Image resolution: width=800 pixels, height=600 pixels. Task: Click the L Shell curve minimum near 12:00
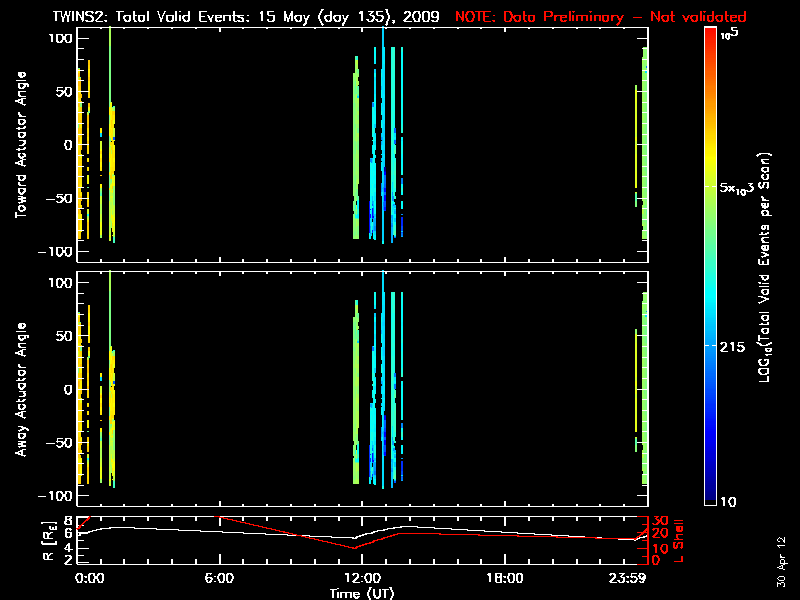353,548
